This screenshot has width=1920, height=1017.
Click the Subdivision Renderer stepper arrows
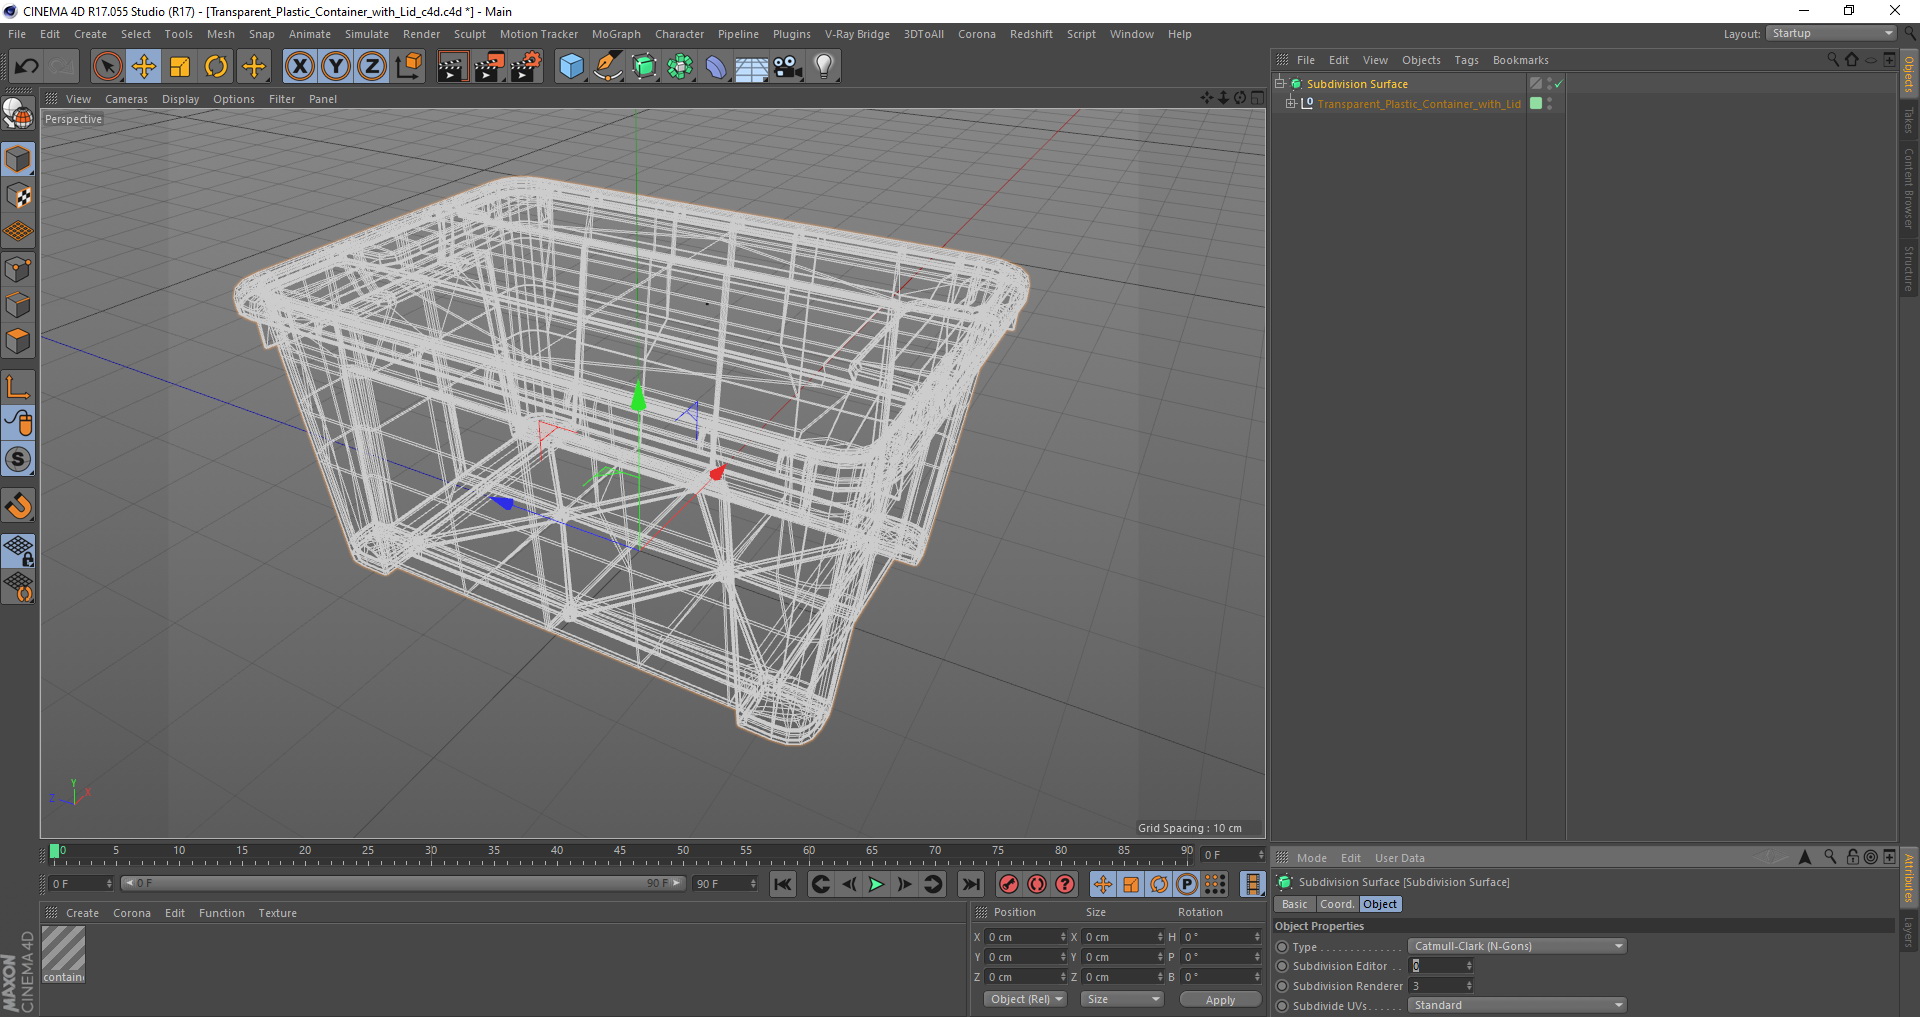click(1469, 986)
